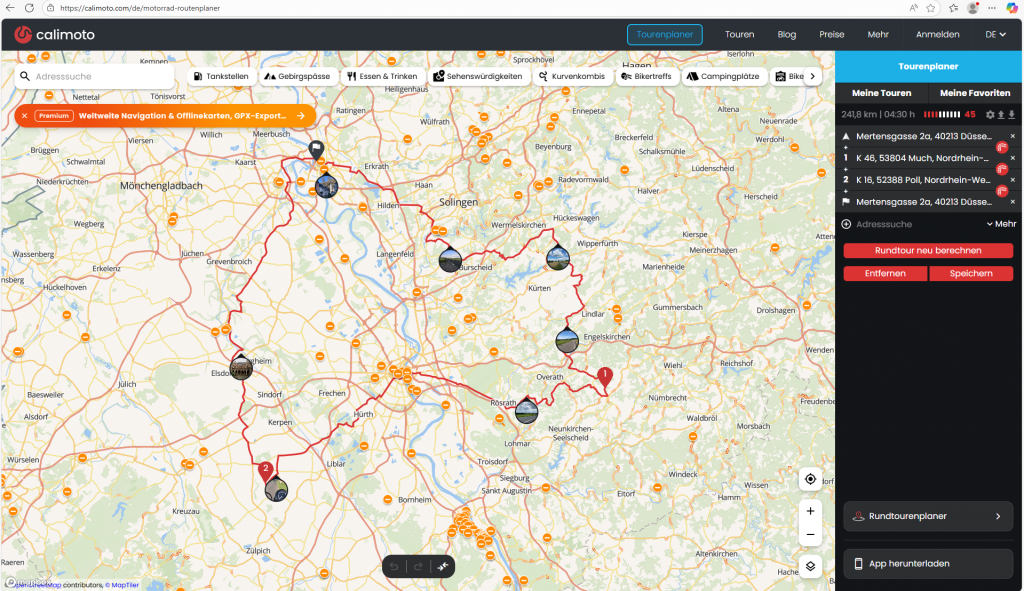
Task: Click the Speichern button
Action: [970, 273]
